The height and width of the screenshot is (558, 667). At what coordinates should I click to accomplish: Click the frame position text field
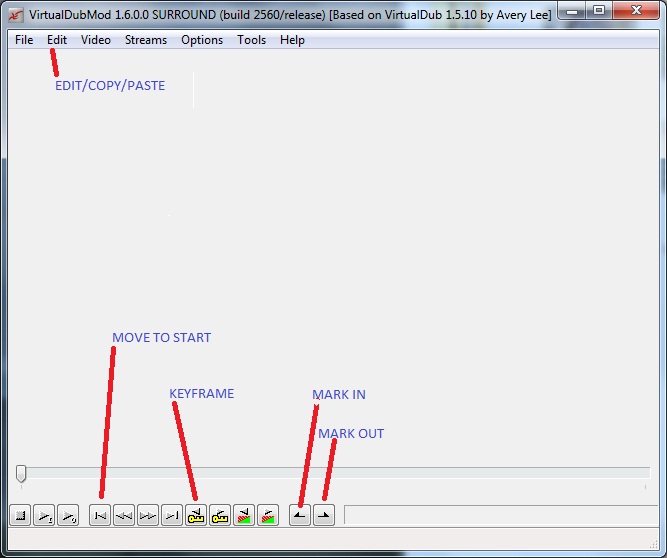[501, 515]
